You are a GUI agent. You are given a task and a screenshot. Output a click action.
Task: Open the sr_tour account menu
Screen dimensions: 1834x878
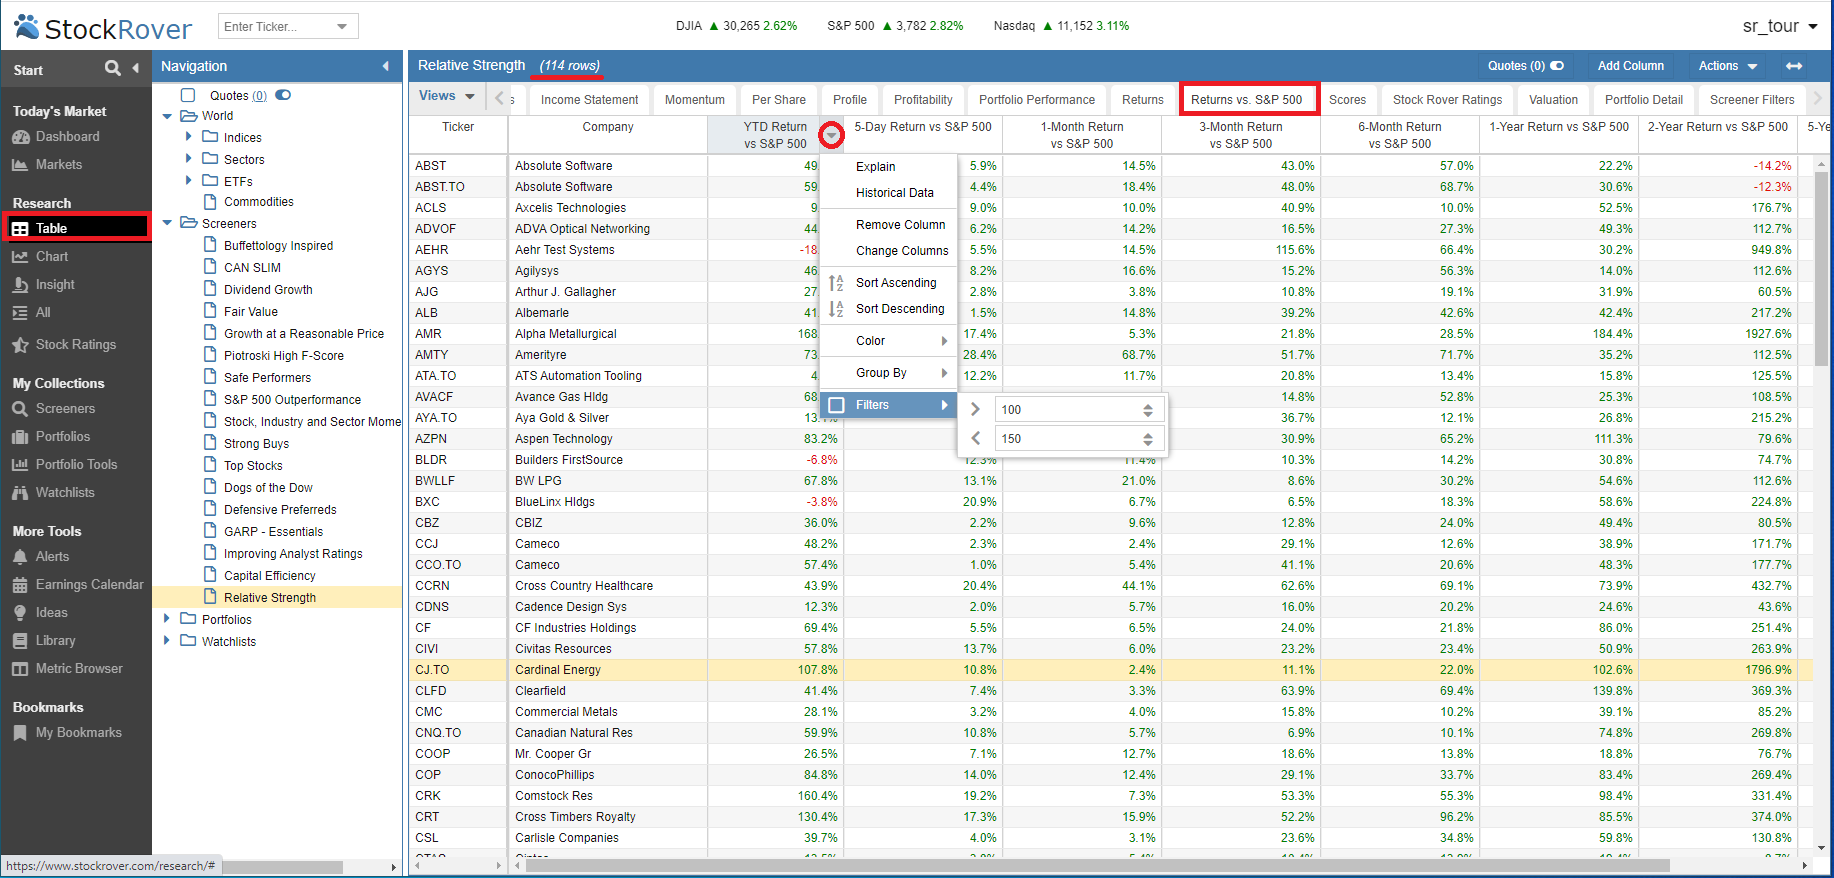(1780, 26)
